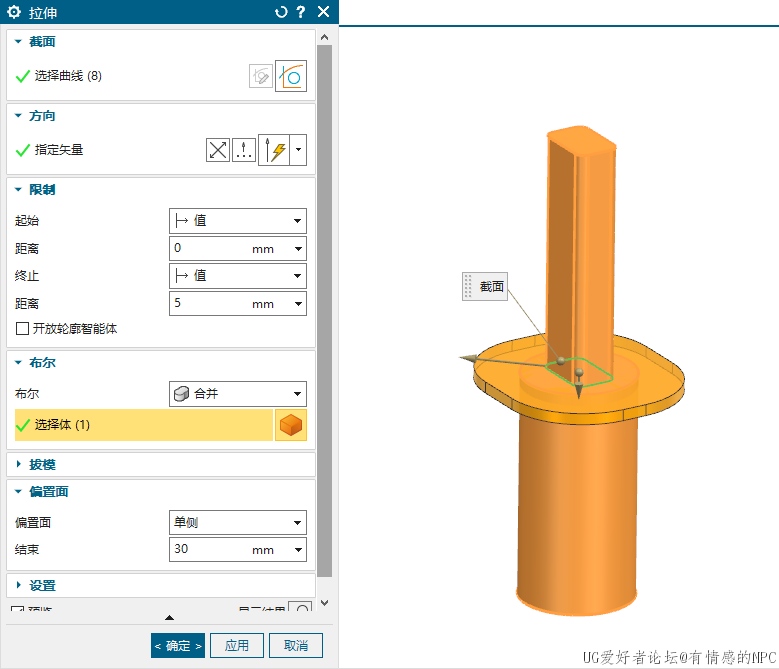Click the inferred vector lightning icon
This screenshot has width=779, height=669.
[275, 150]
